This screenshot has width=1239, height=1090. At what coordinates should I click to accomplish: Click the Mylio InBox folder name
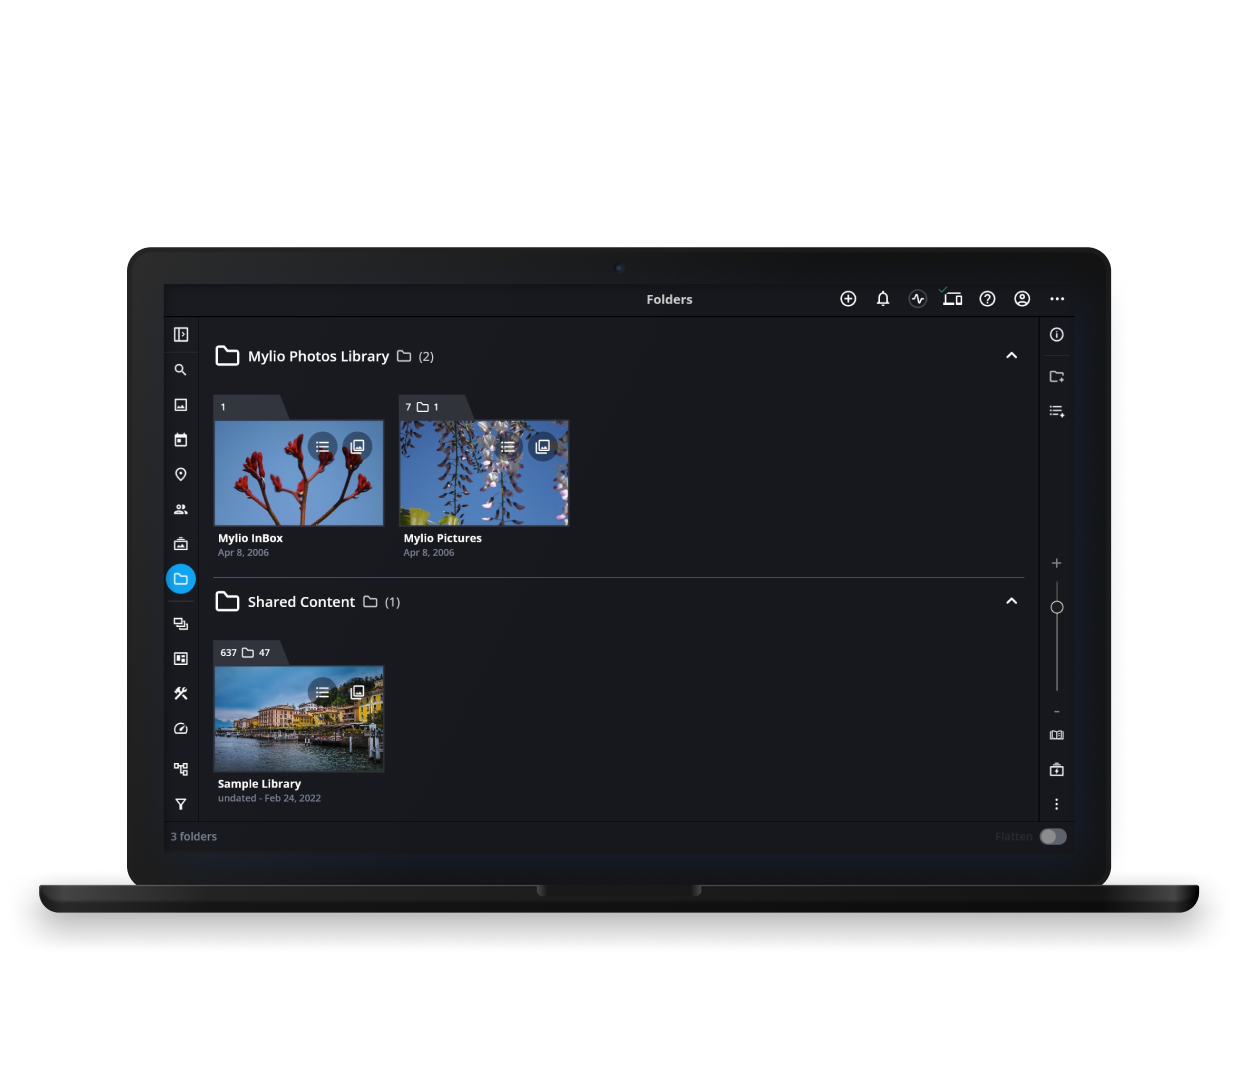pos(250,538)
